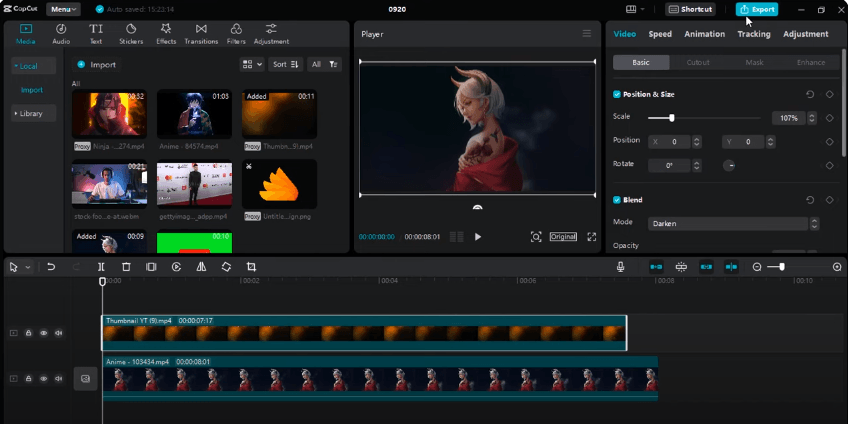
Task: Play the video in Player
Action: pos(478,237)
